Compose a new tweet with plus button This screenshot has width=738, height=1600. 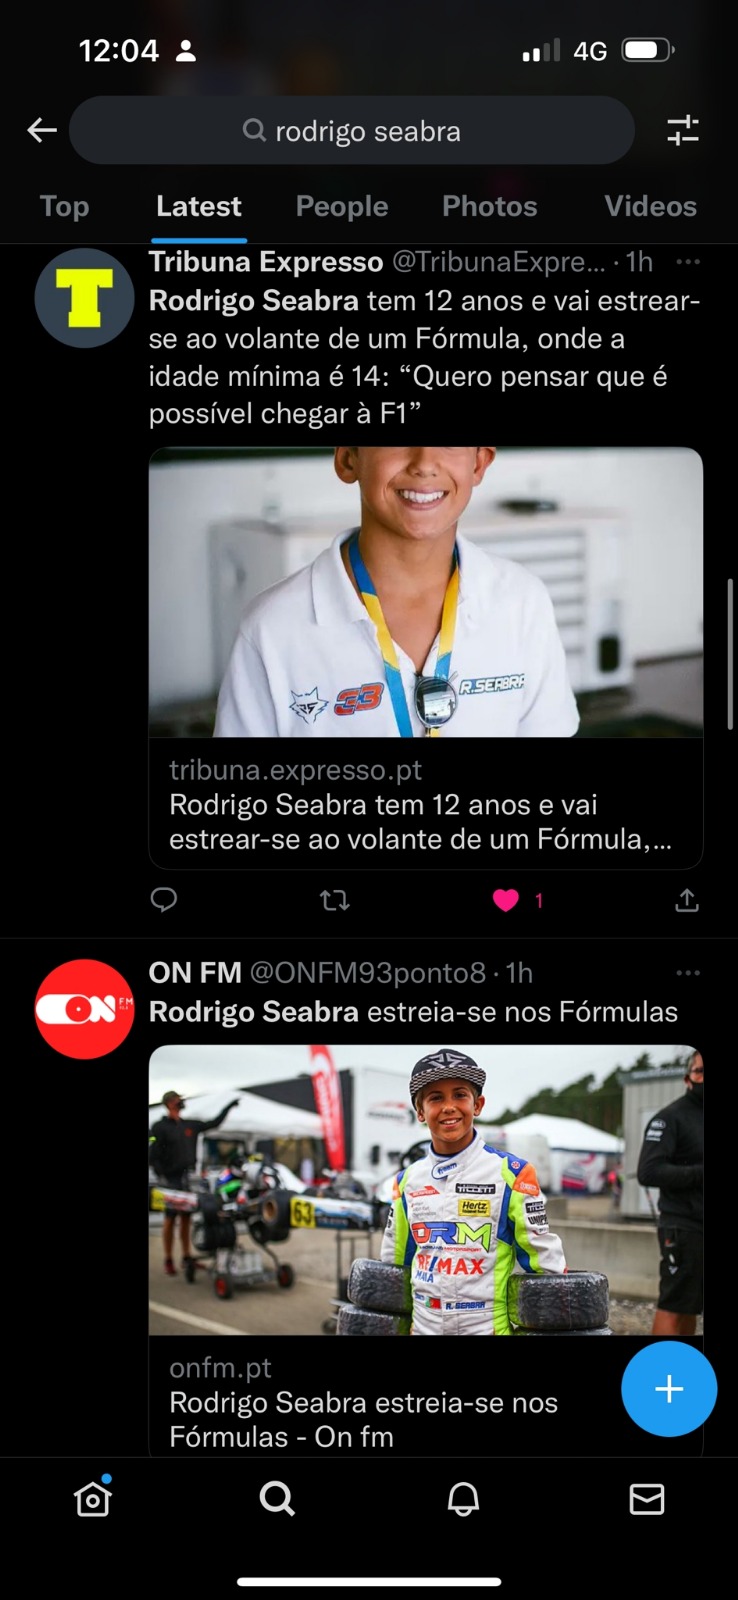tap(668, 1388)
